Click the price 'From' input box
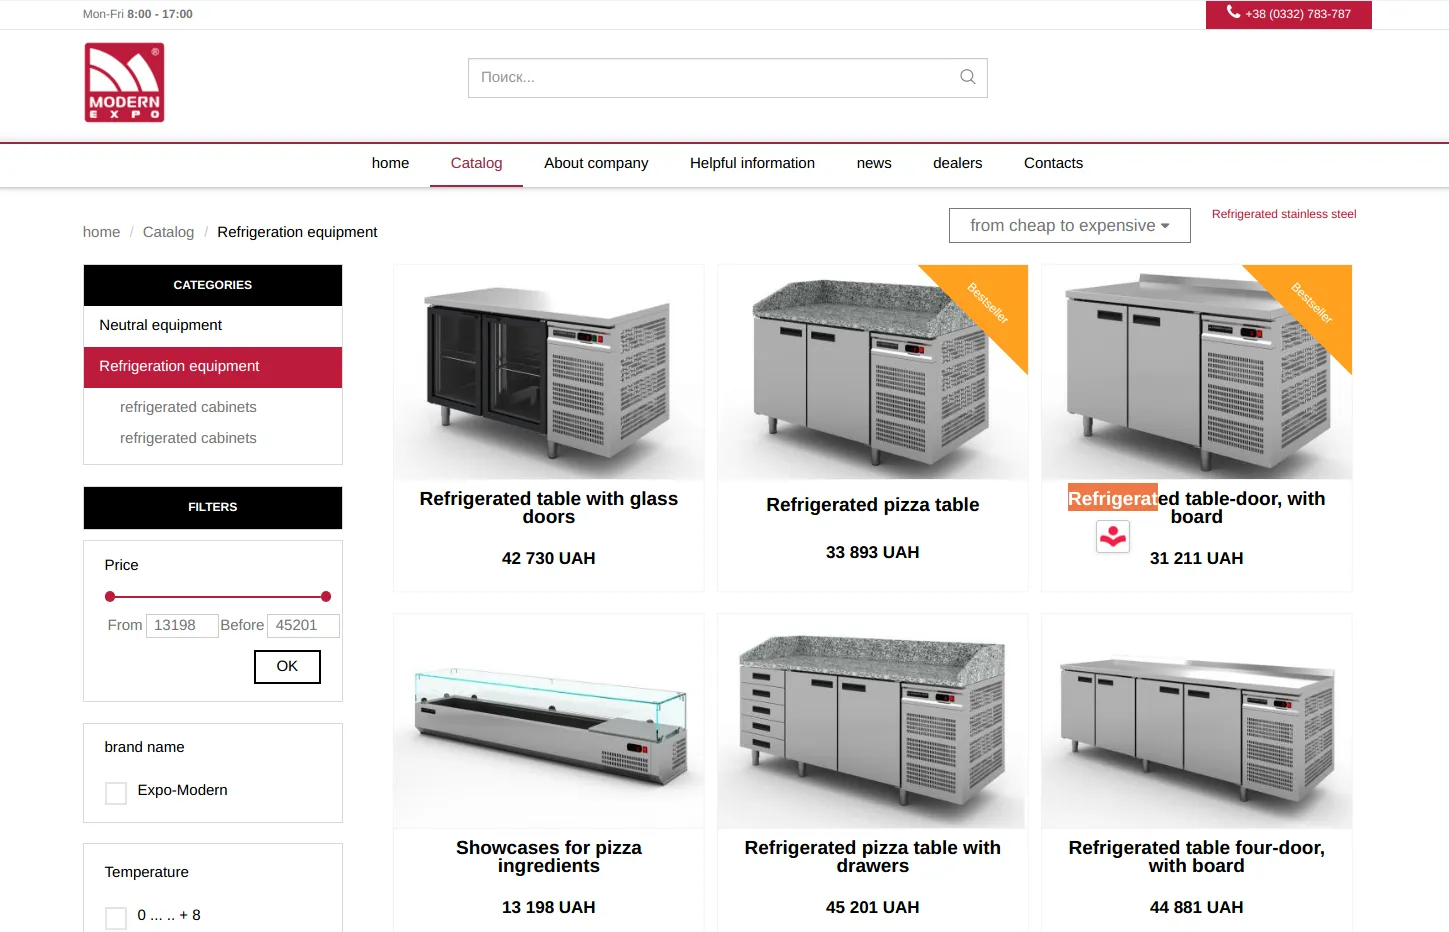 [x=182, y=626]
